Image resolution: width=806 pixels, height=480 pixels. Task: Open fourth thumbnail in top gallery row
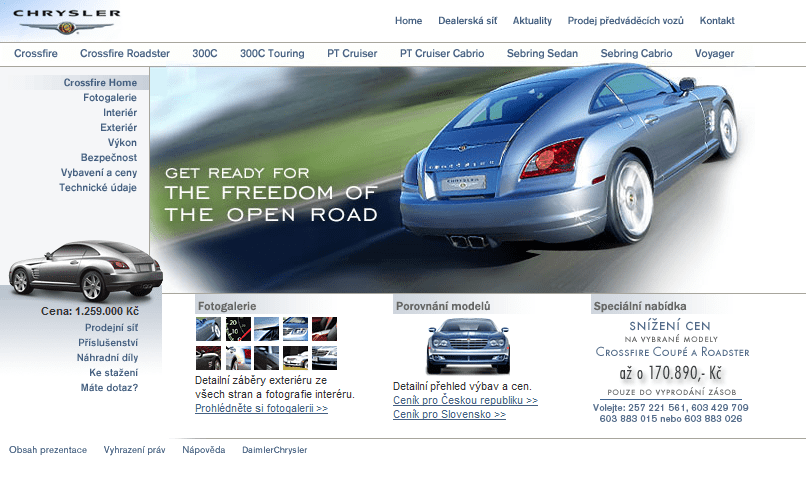pos(295,329)
